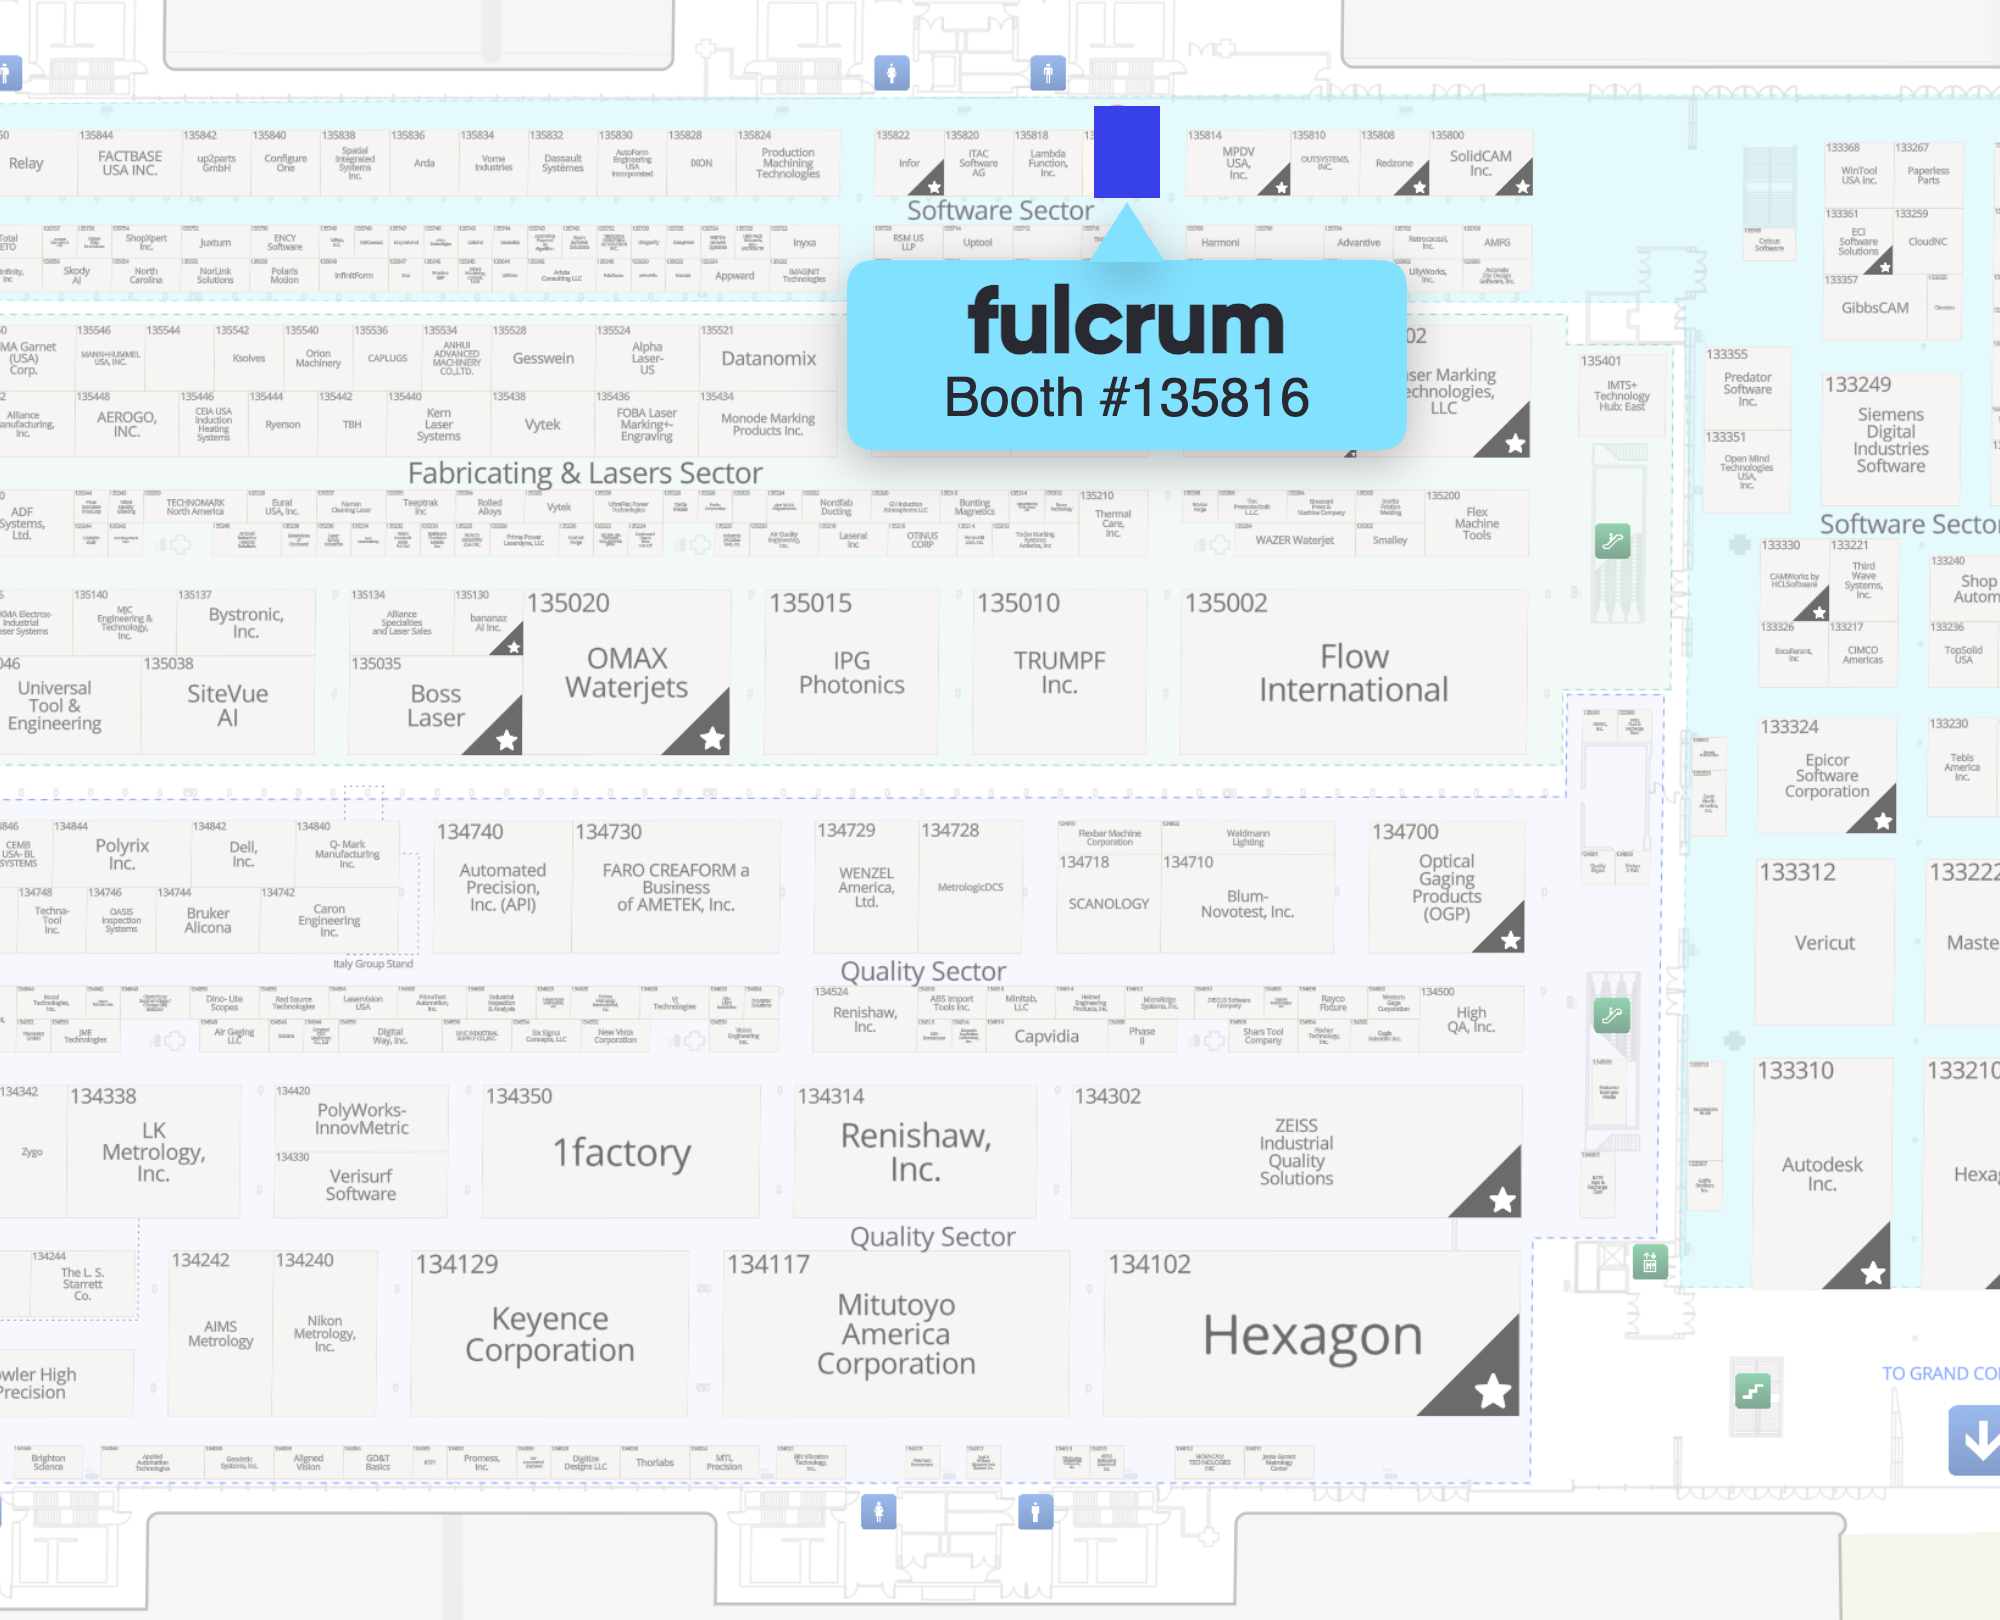The height and width of the screenshot is (1620, 2000).
Task: Click the restroom icon above booth 135818
Action: click(x=1047, y=73)
